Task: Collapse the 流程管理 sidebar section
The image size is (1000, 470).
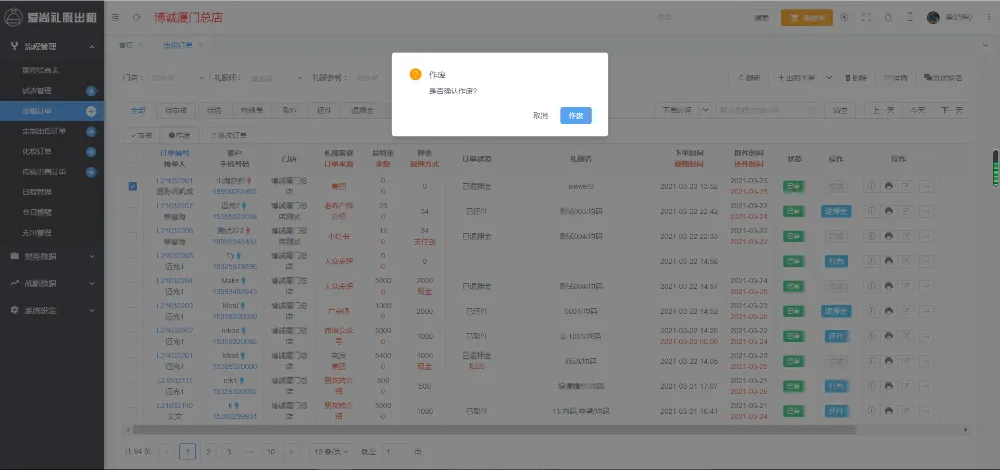Action: [50, 46]
